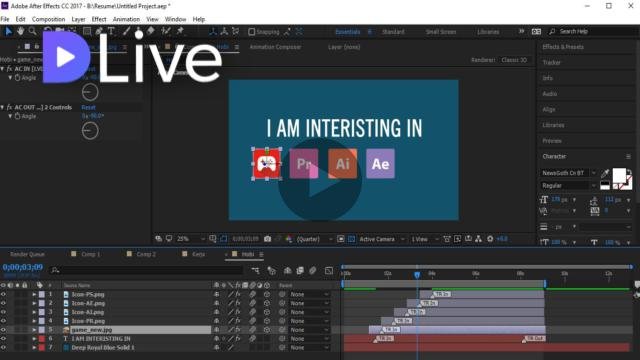Click the eyedropper in Character panel

point(605,173)
